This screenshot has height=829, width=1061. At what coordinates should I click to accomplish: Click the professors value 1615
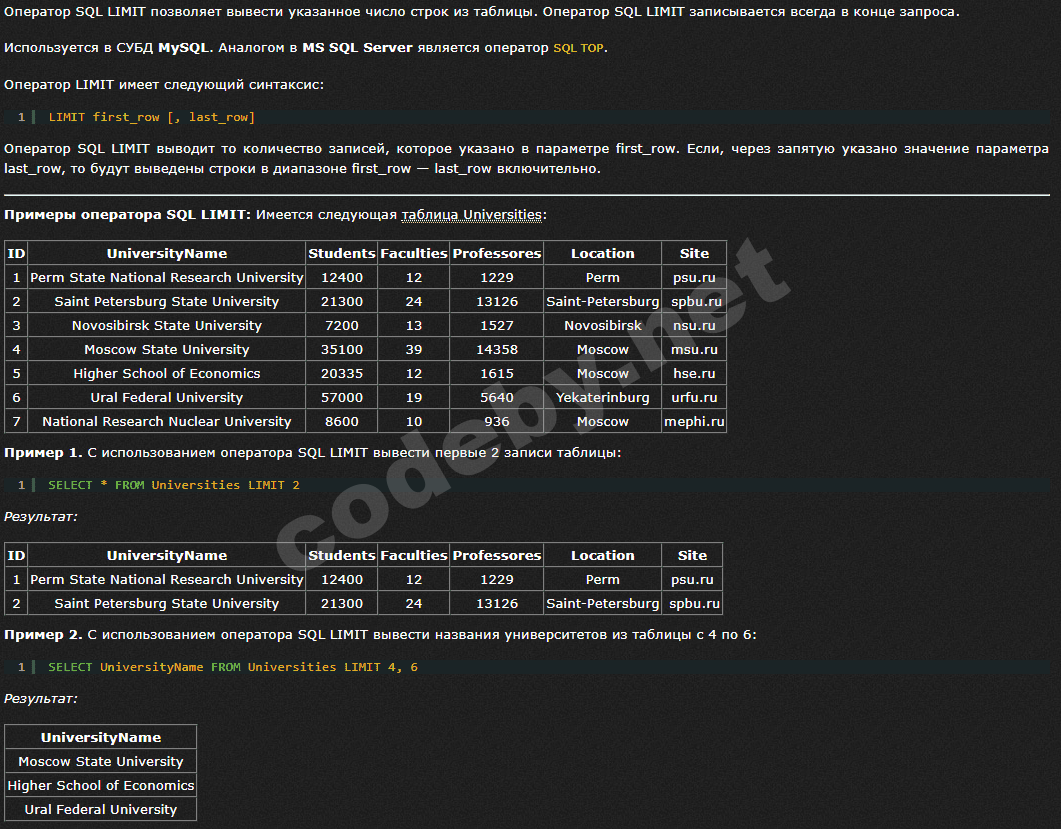pyautogui.click(x=497, y=374)
